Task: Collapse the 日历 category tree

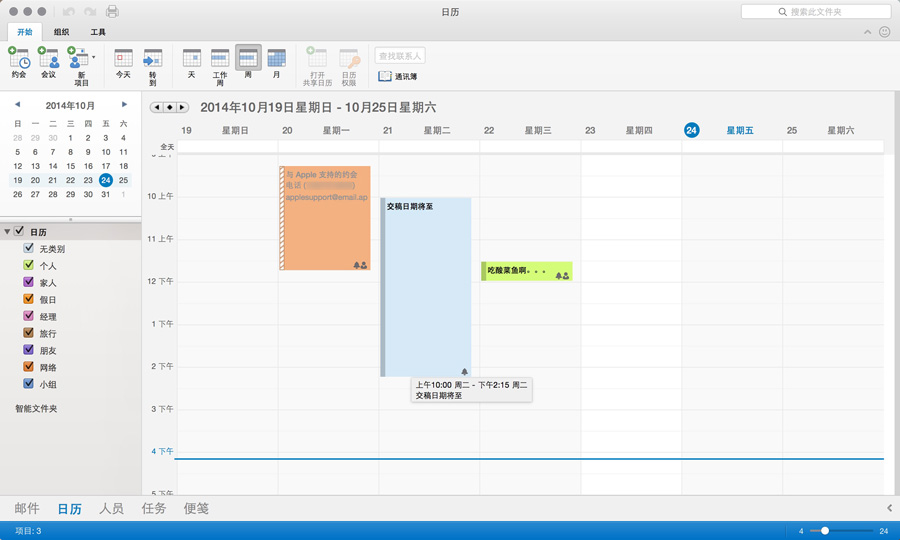Action: 7,232
